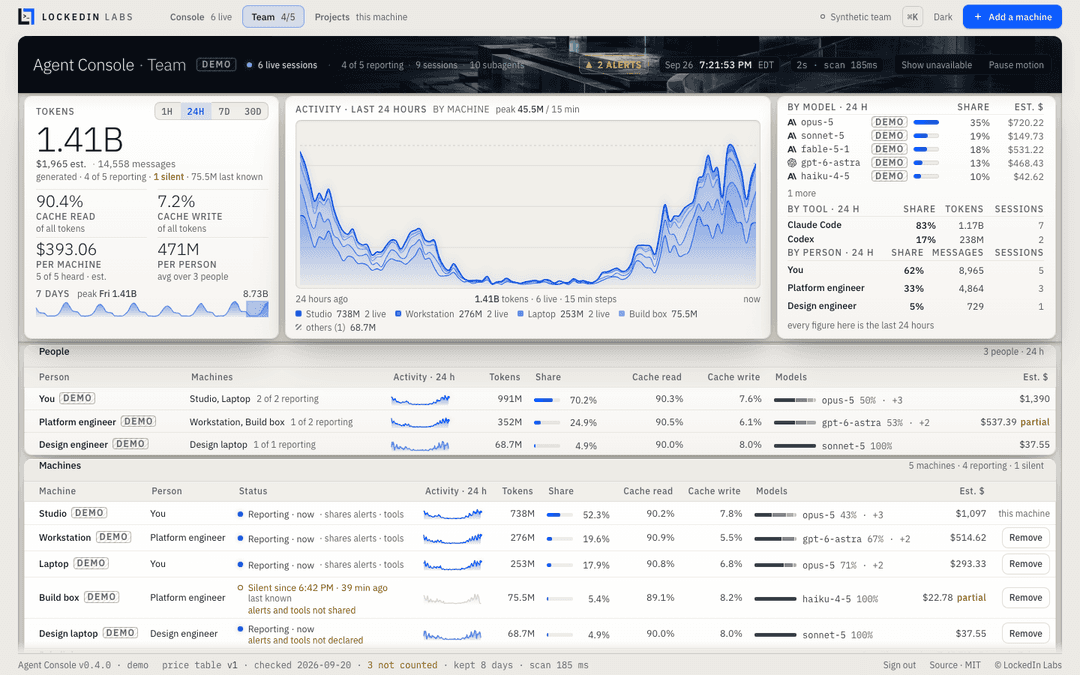This screenshot has width=1080, height=675.
Task: Remove the Build box machine
Action: 1026,598
